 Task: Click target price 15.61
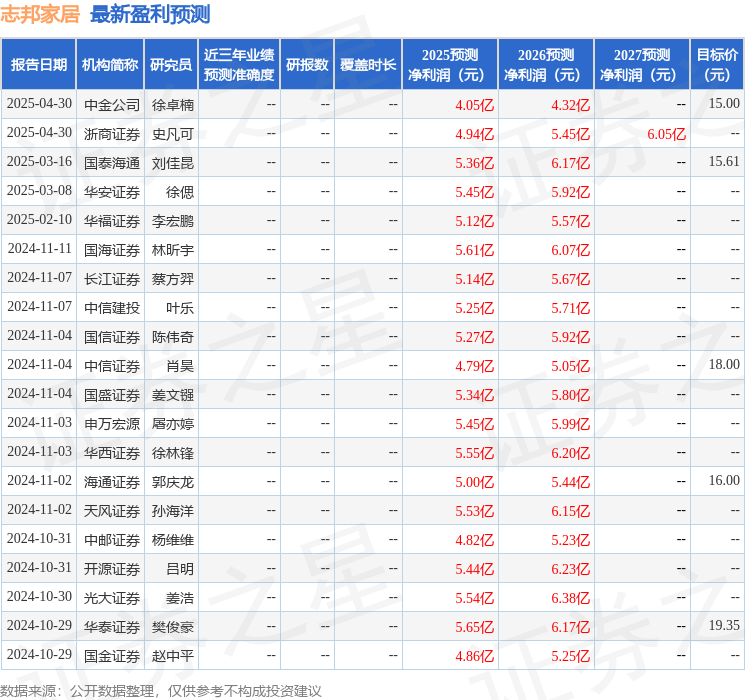[x=724, y=162]
